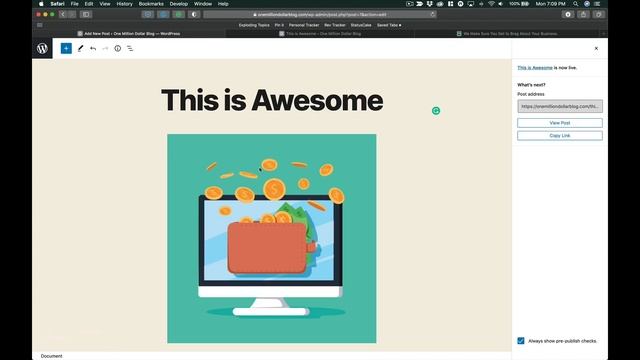Open the View menu
The width and height of the screenshot is (640, 360).
105,4
